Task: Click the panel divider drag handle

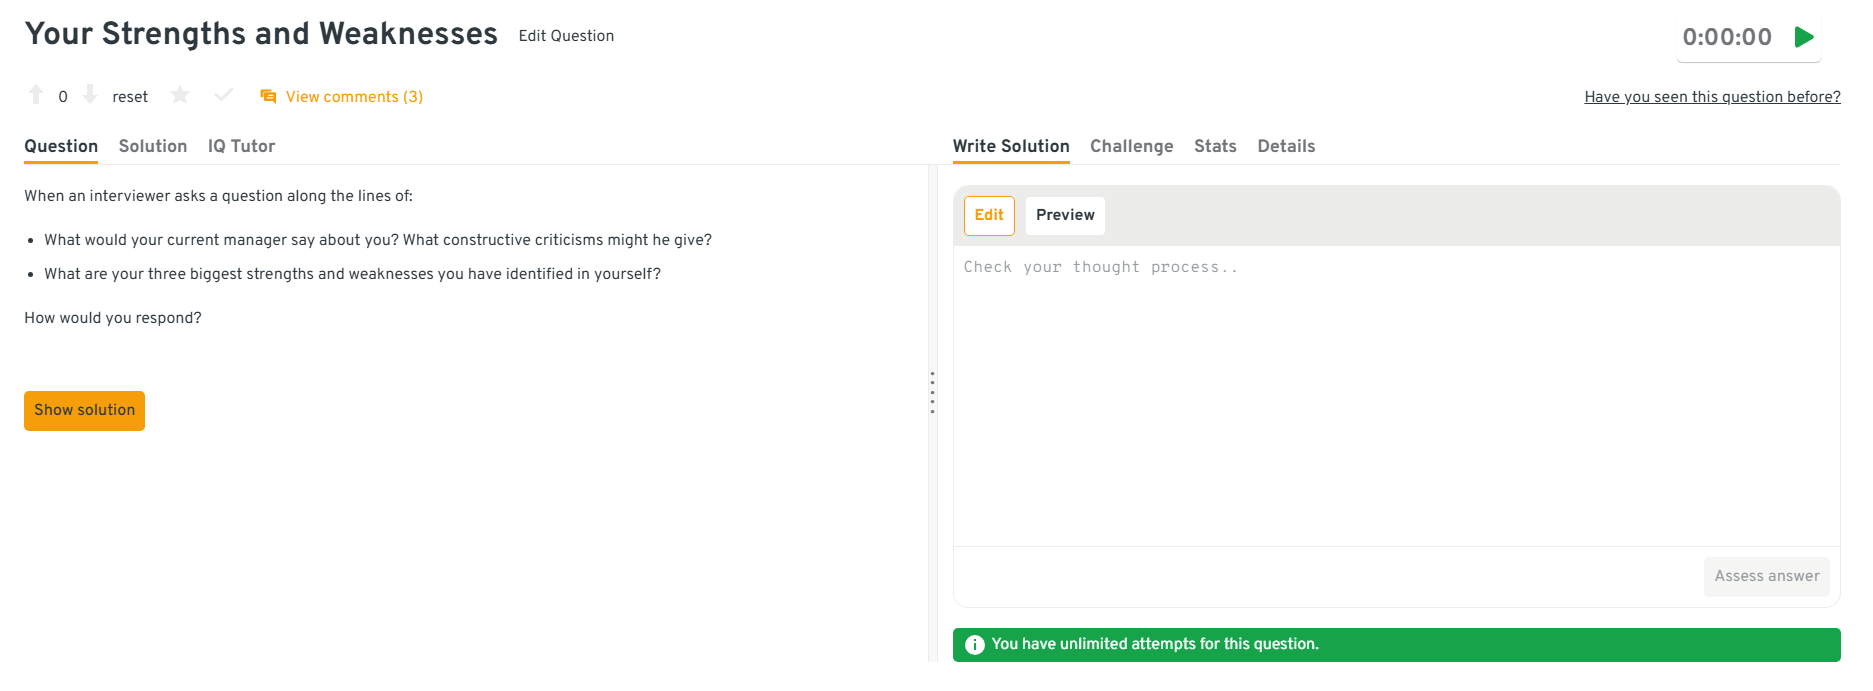Action: [x=932, y=392]
